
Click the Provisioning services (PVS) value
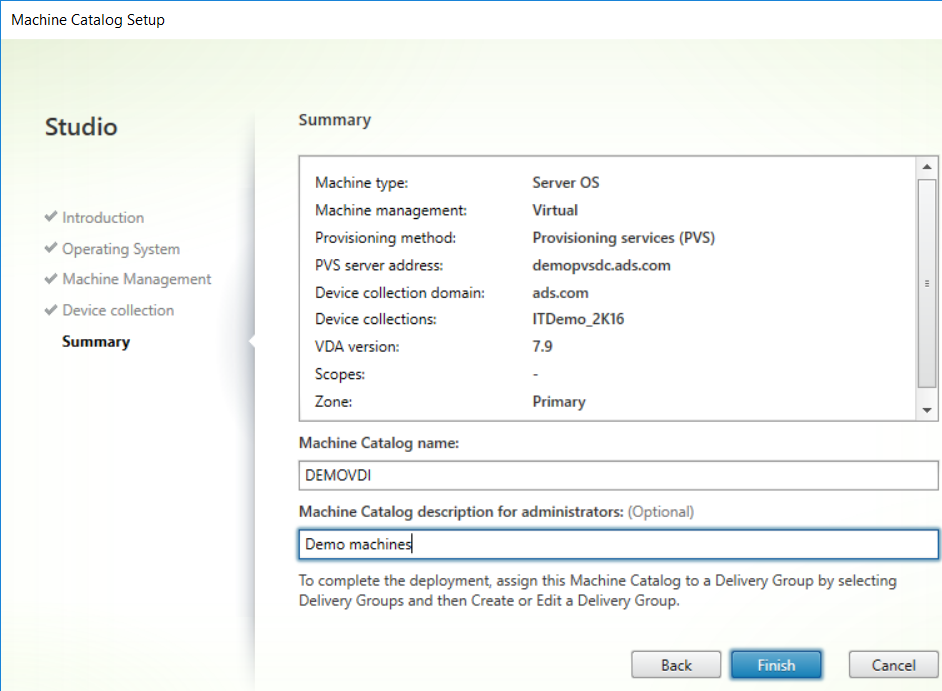point(624,238)
